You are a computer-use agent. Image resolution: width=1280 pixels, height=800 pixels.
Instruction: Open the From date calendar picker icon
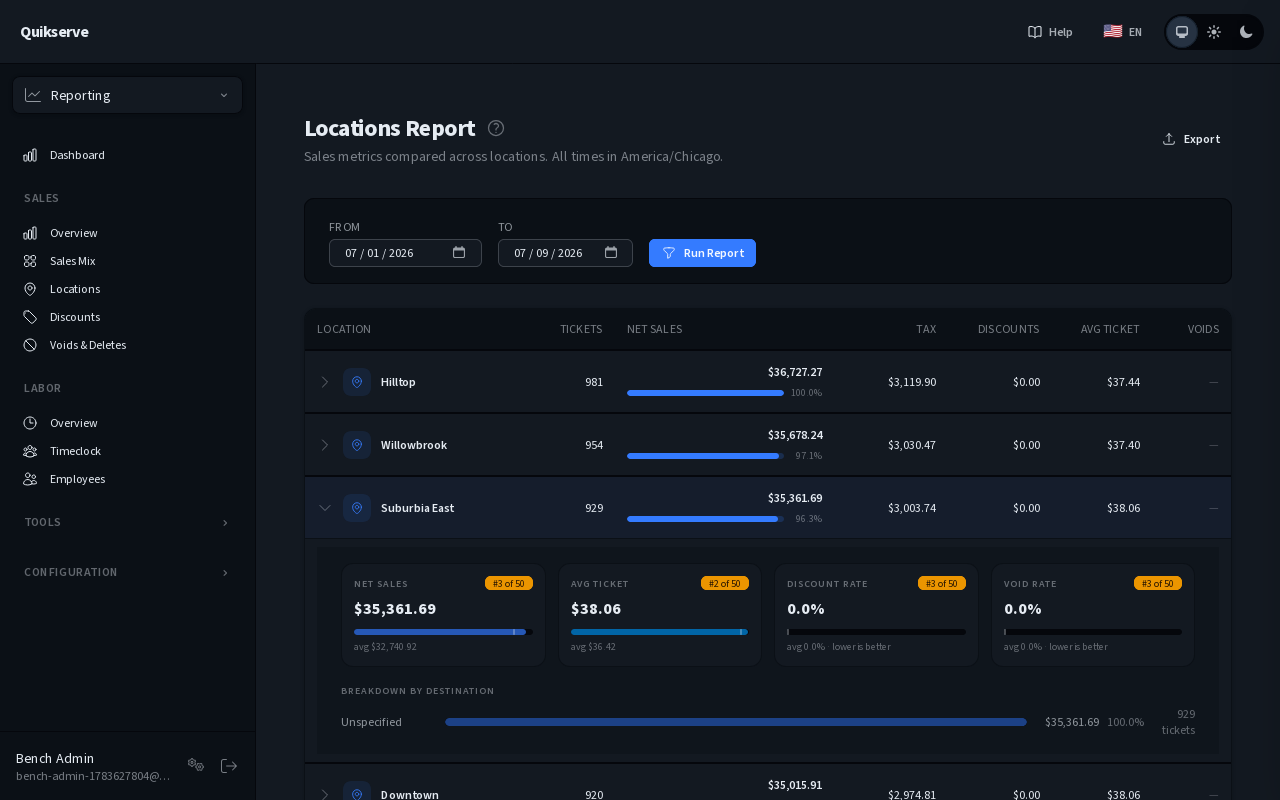click(x=459, y=253)
